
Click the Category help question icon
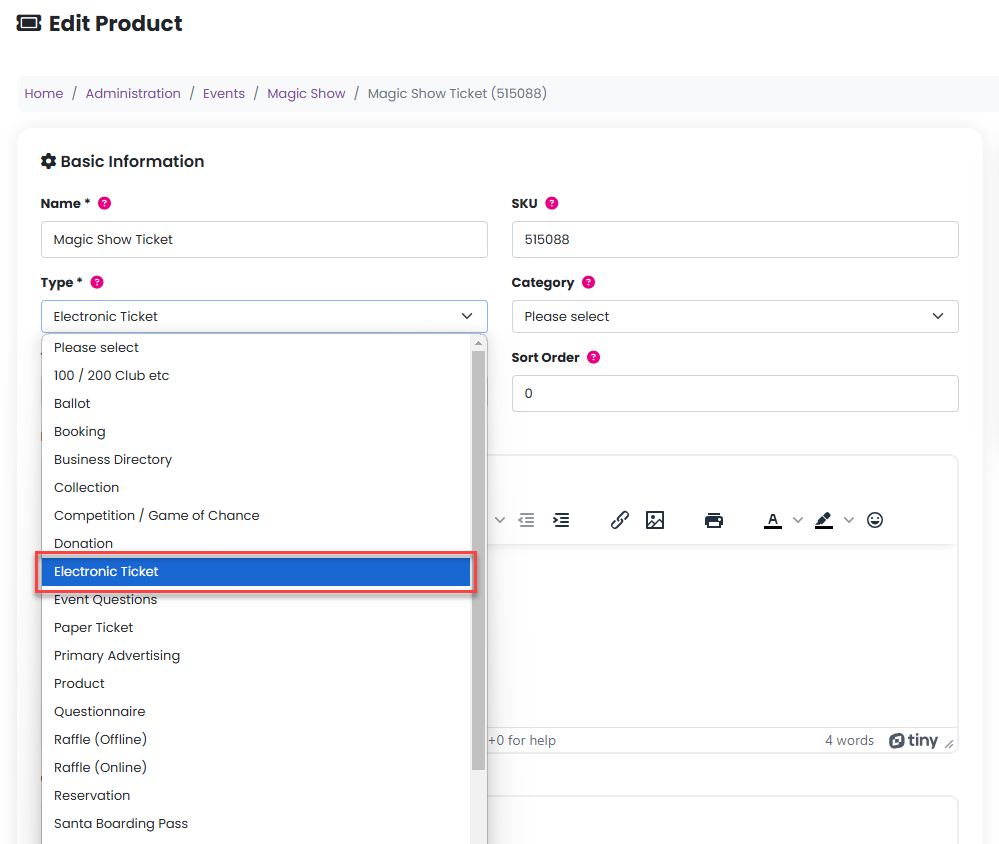(x=589, y=282)
